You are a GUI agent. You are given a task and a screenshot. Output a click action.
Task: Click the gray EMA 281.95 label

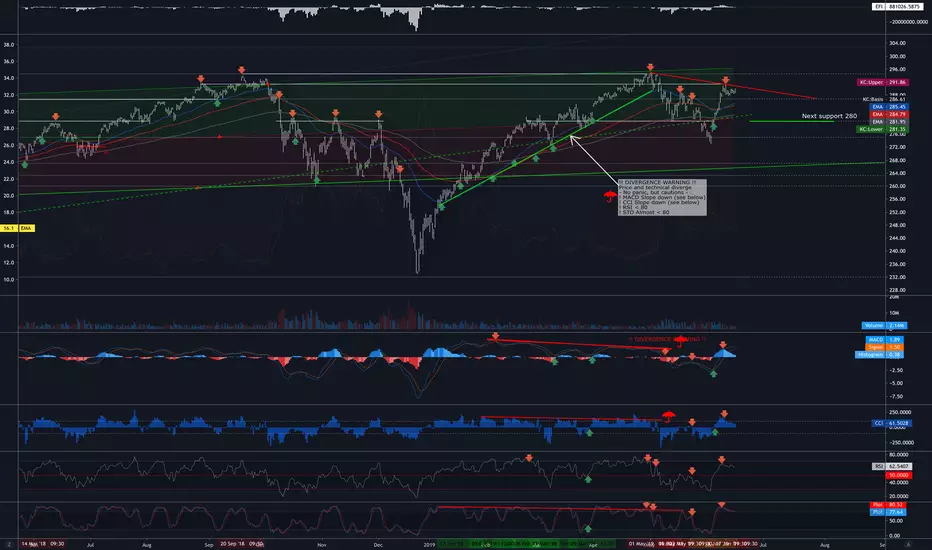click(x=889, y=122)
